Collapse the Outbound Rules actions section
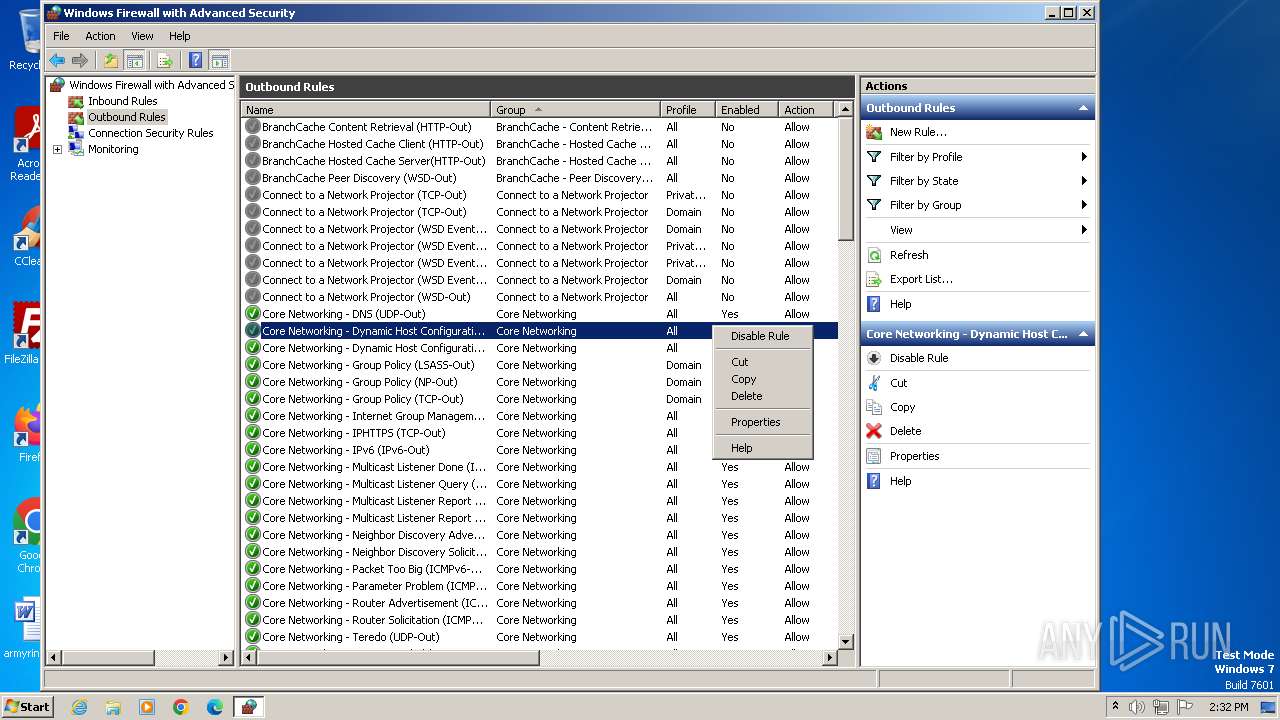Screen dimensions: 1280x720 1082,108
